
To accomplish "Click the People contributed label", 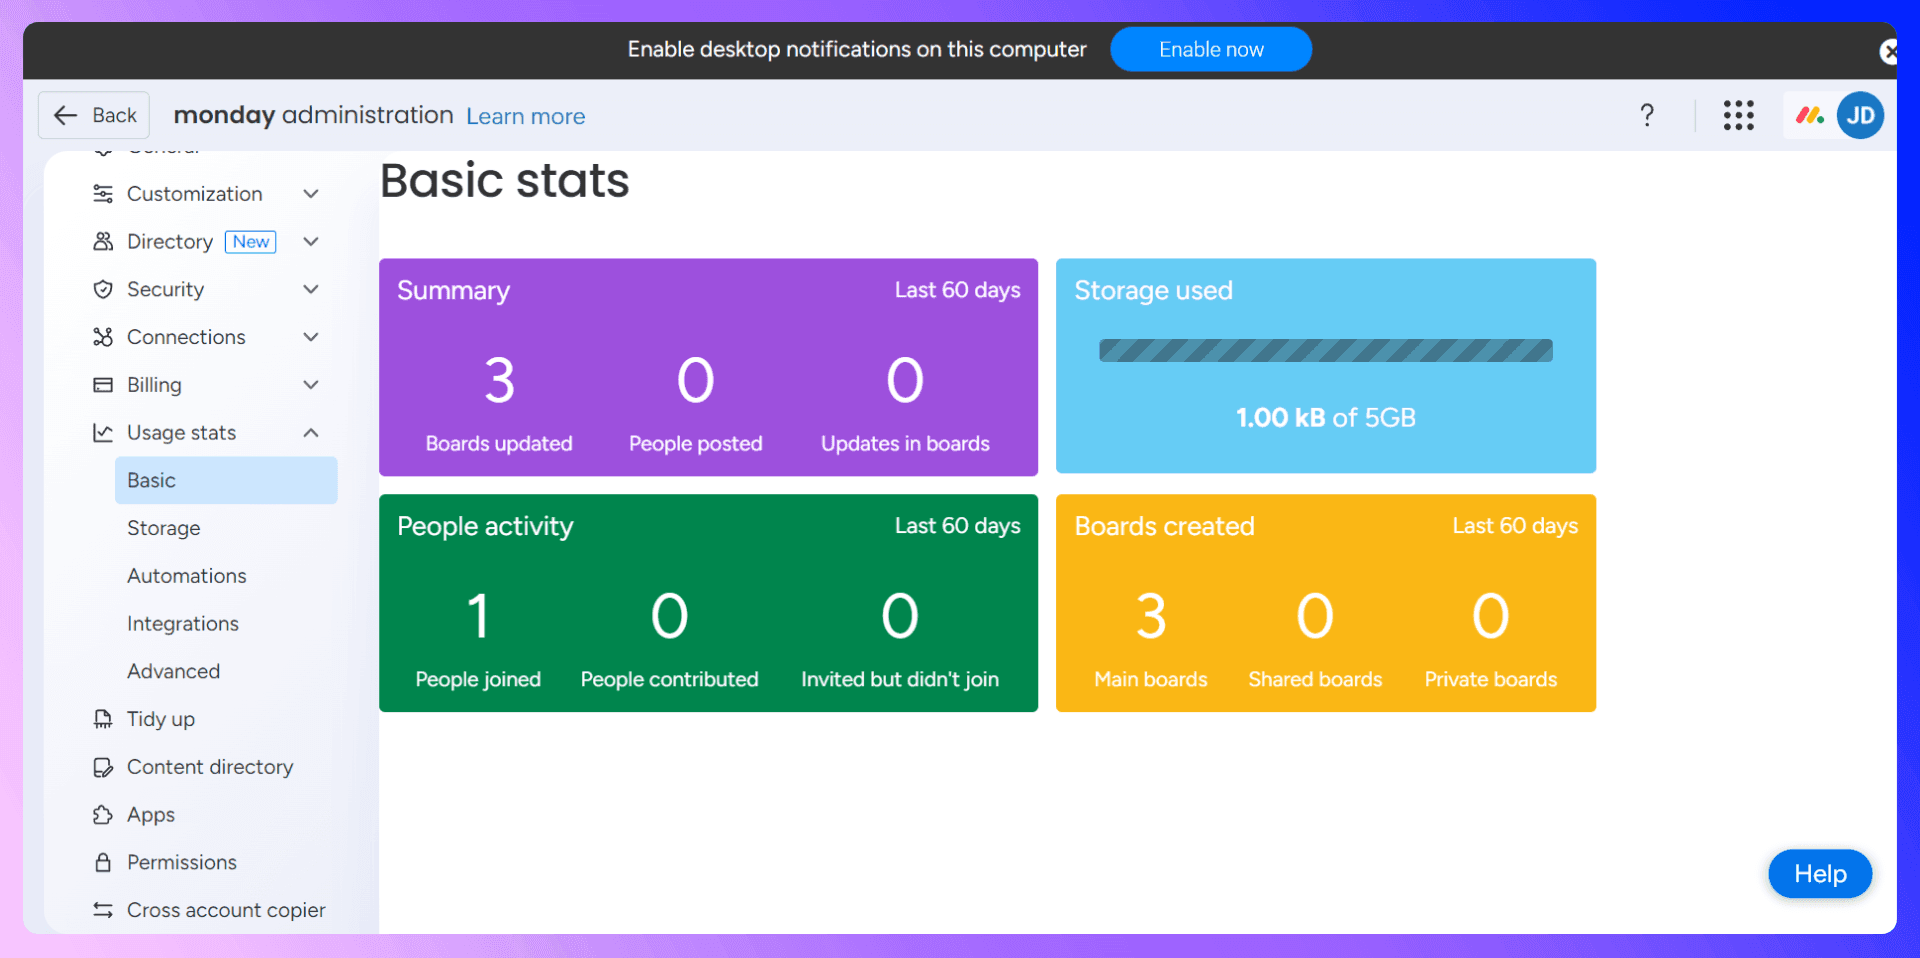I will 670,679.
